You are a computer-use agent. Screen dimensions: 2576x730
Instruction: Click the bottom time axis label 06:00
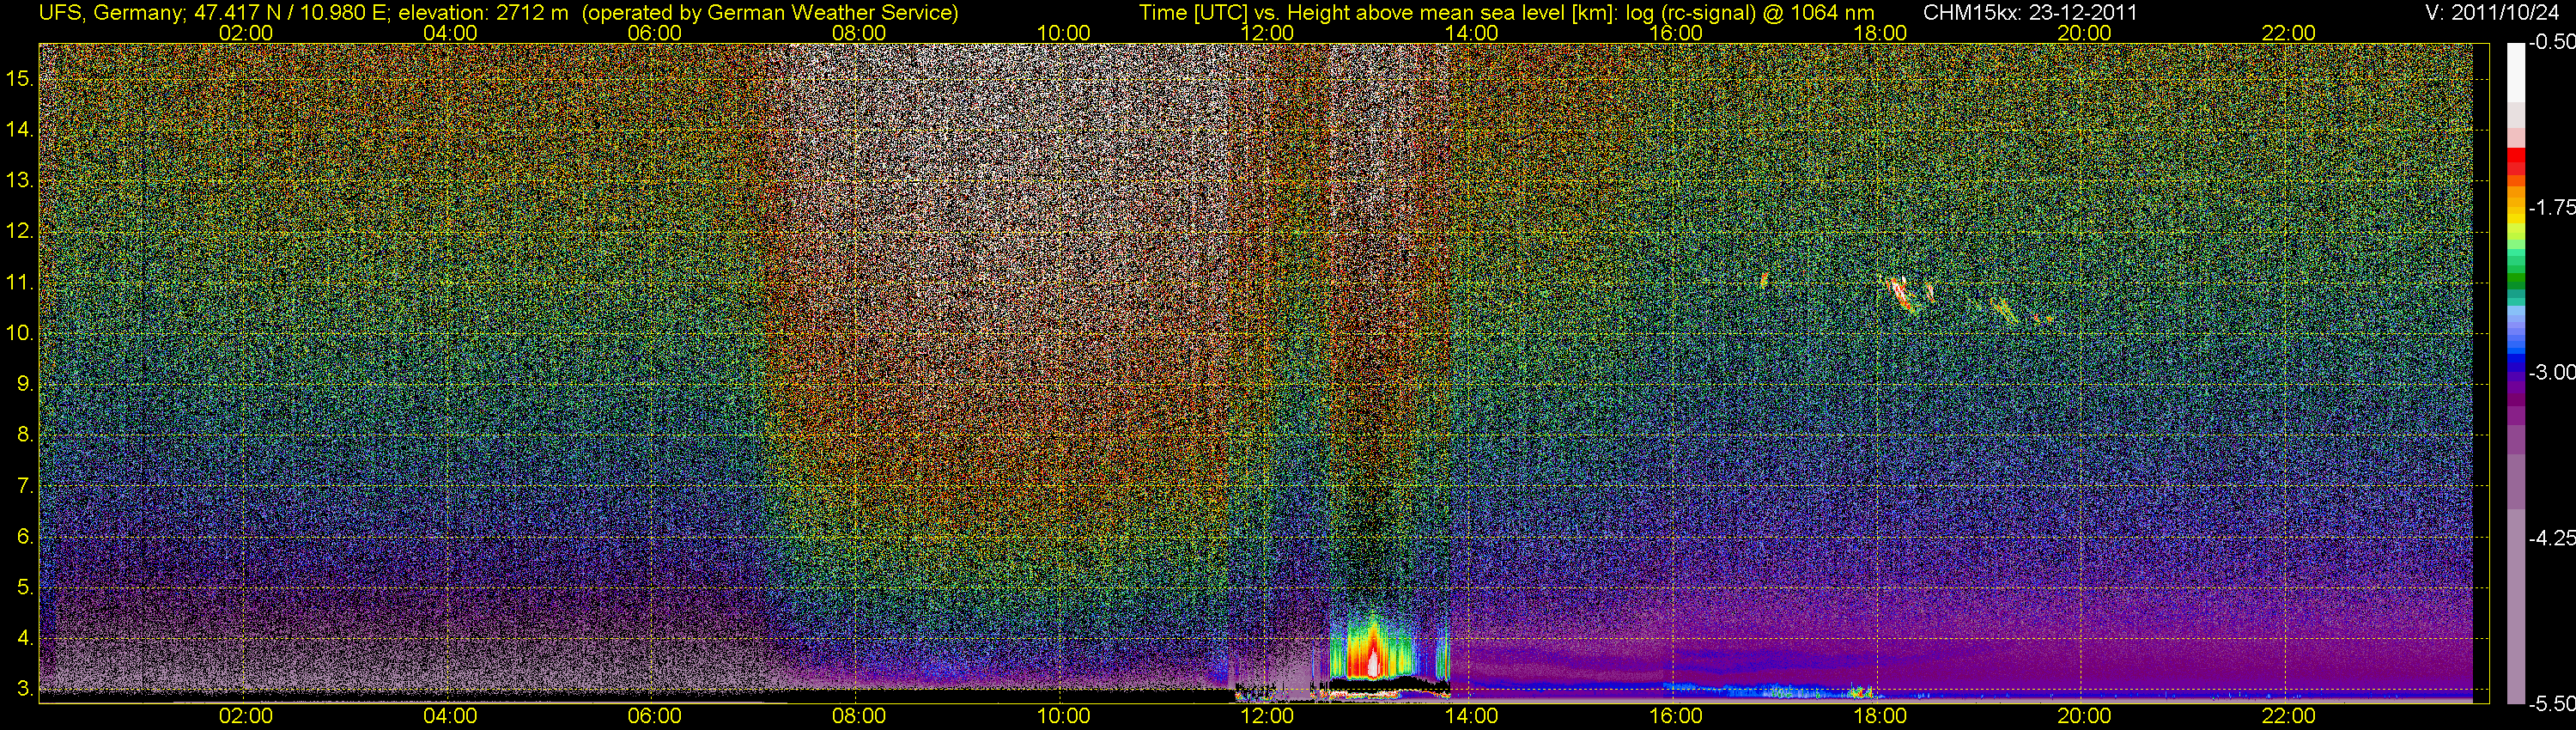pos(655,716)
